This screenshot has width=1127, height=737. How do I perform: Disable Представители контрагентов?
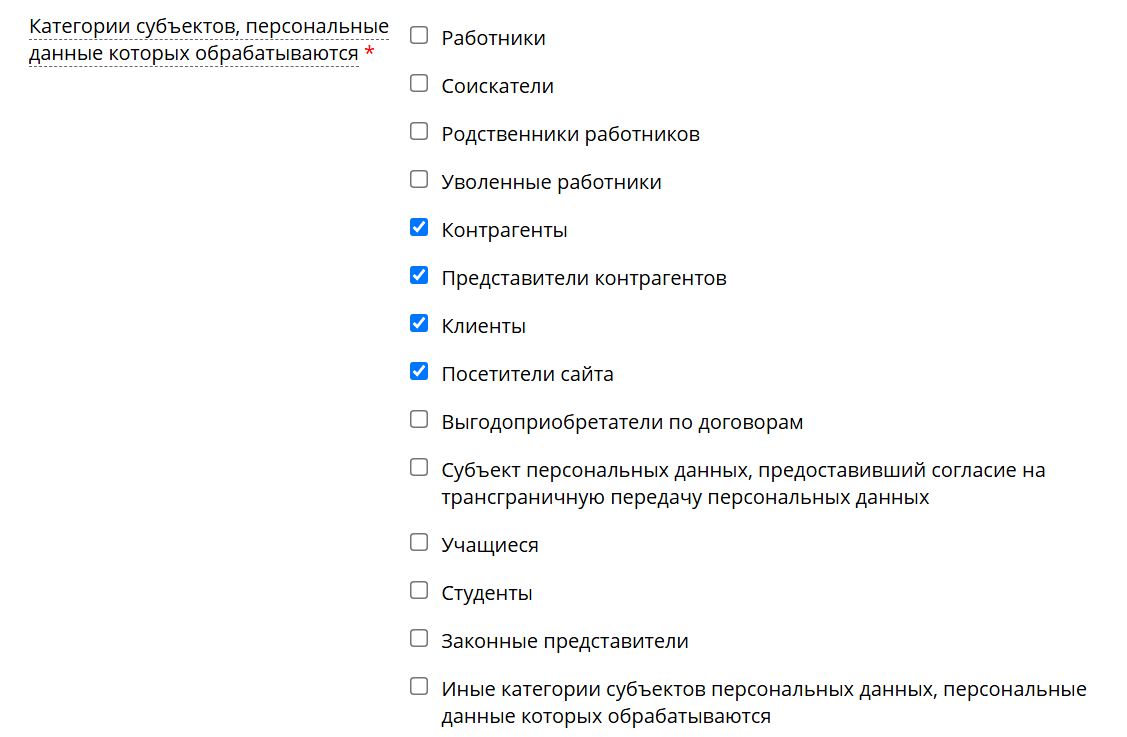click(418, 274)
